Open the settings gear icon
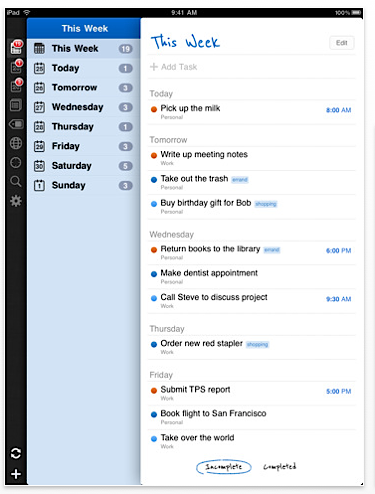The height and width of the screenshot is (494, 375). (x=16, y=201)
